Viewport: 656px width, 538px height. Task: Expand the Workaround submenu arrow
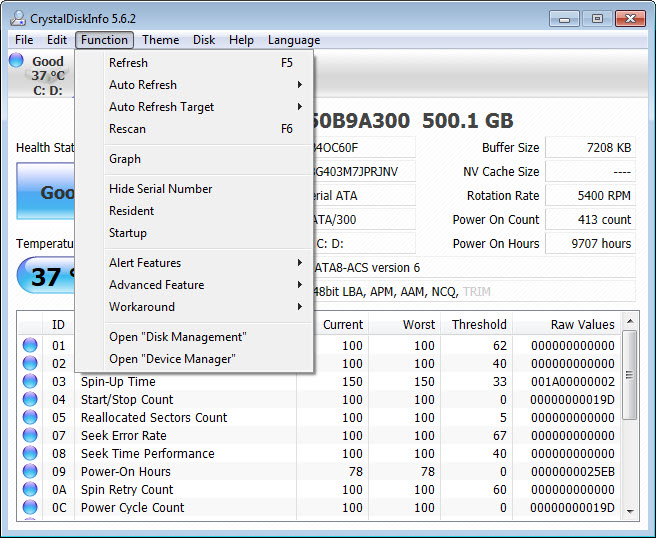pos(300,306)
